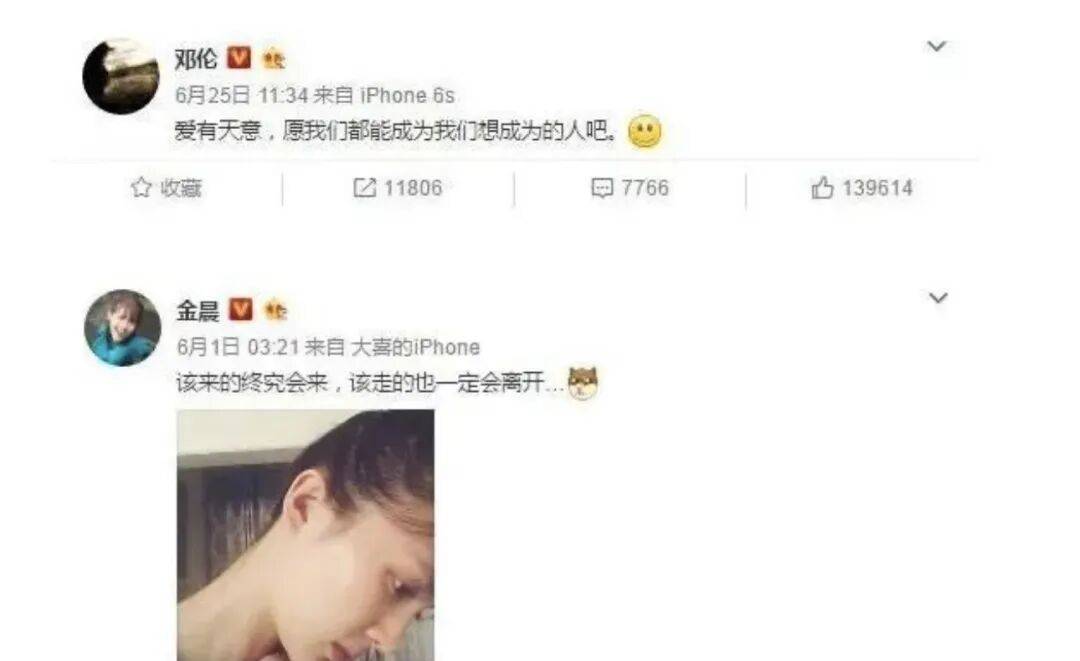Click the 6月1日 03:21 timestamp
Image resolution: width=1080 pixels, height=661 pixels.
[238, 347]
